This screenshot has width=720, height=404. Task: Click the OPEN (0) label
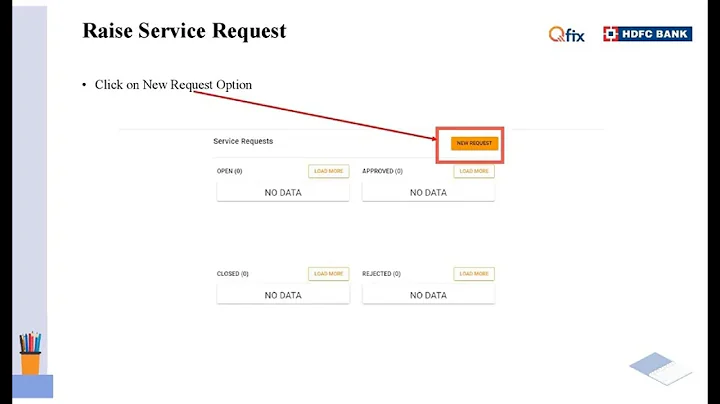click(229, 171)
